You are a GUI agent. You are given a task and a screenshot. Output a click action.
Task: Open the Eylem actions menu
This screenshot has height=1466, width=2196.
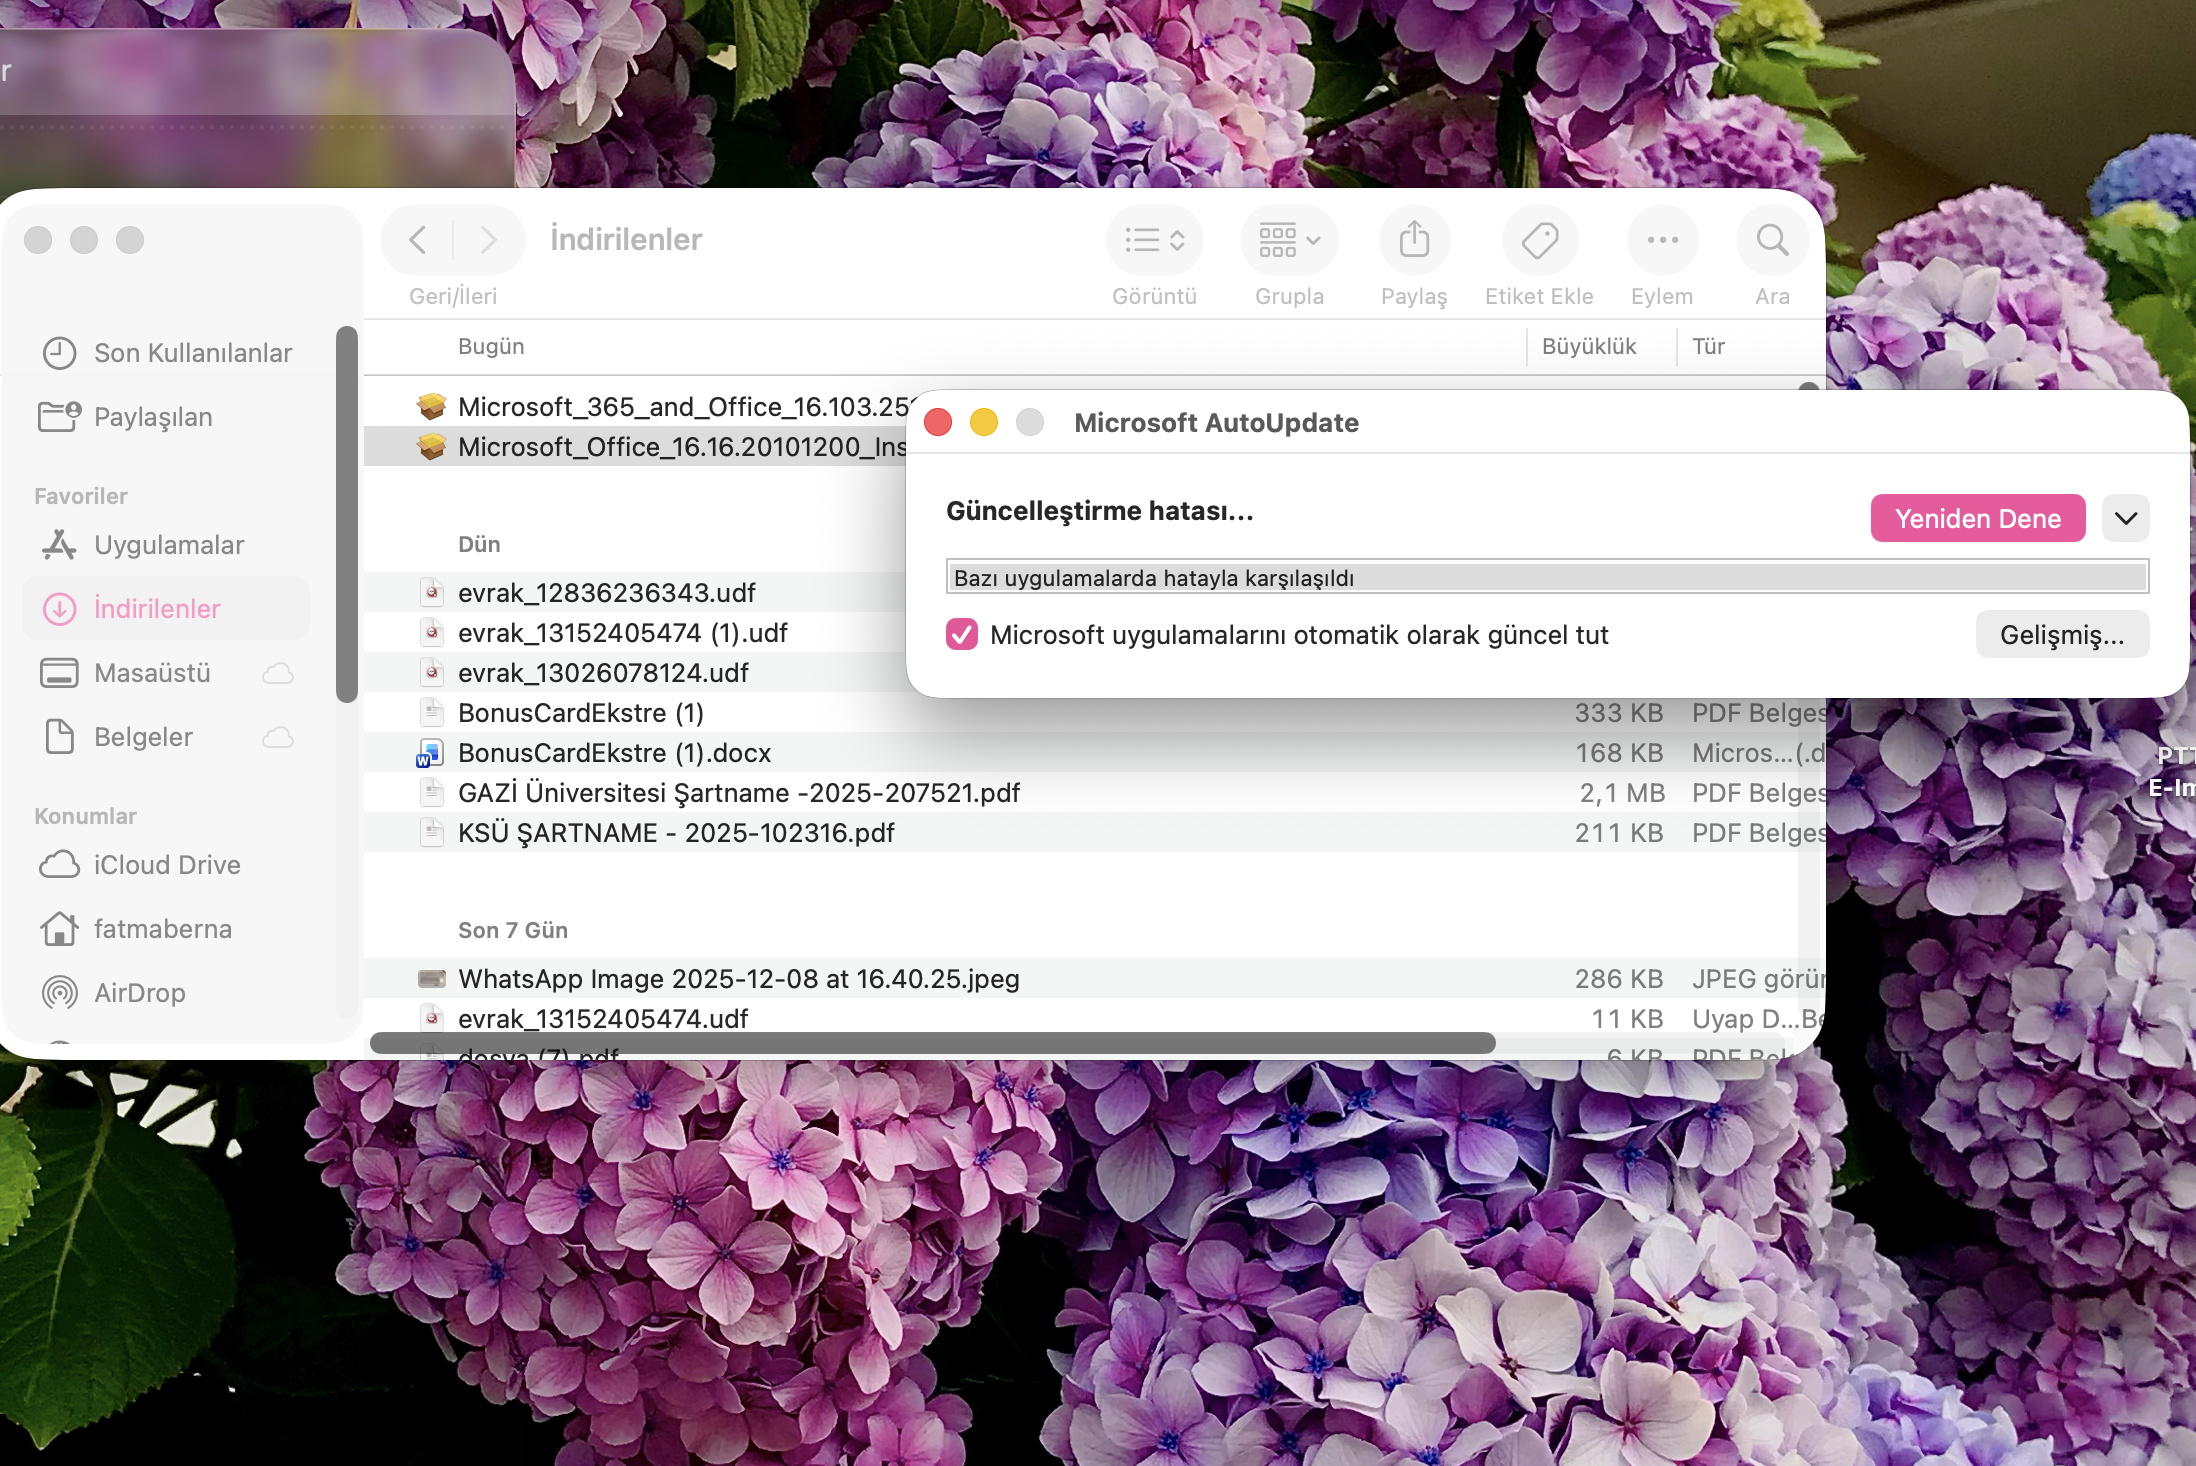[x=1662, y=240]
